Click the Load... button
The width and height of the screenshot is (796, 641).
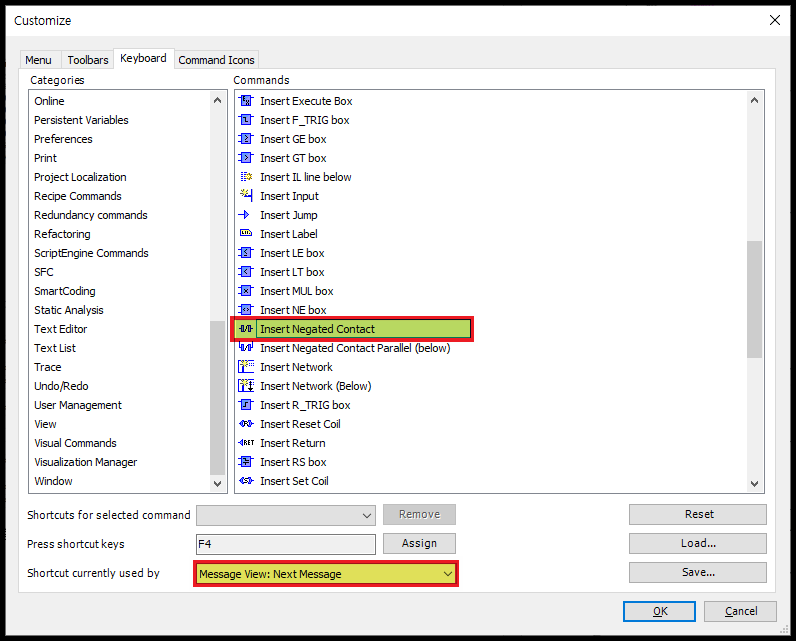pos(698,543)
